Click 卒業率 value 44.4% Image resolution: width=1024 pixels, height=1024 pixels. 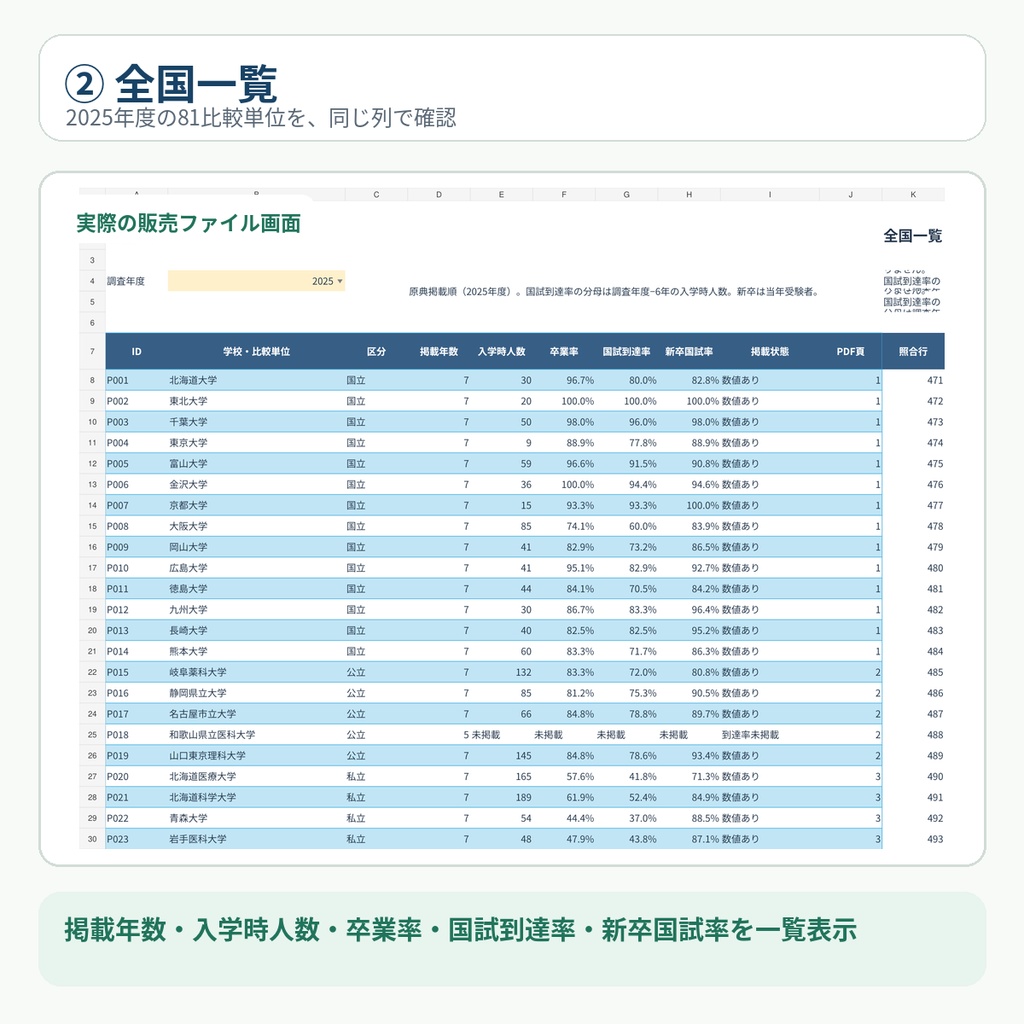564,818
